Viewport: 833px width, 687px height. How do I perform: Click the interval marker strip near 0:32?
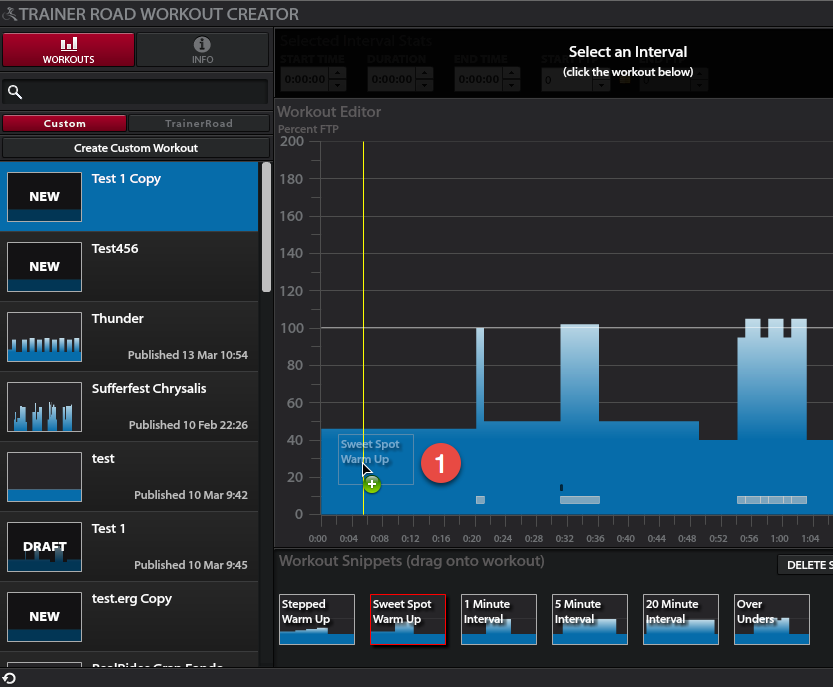pos(580,500)
